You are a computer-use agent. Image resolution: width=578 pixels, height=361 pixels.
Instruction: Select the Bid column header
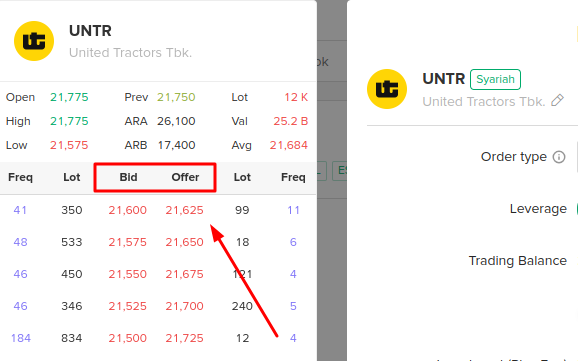tap(128, 177)
